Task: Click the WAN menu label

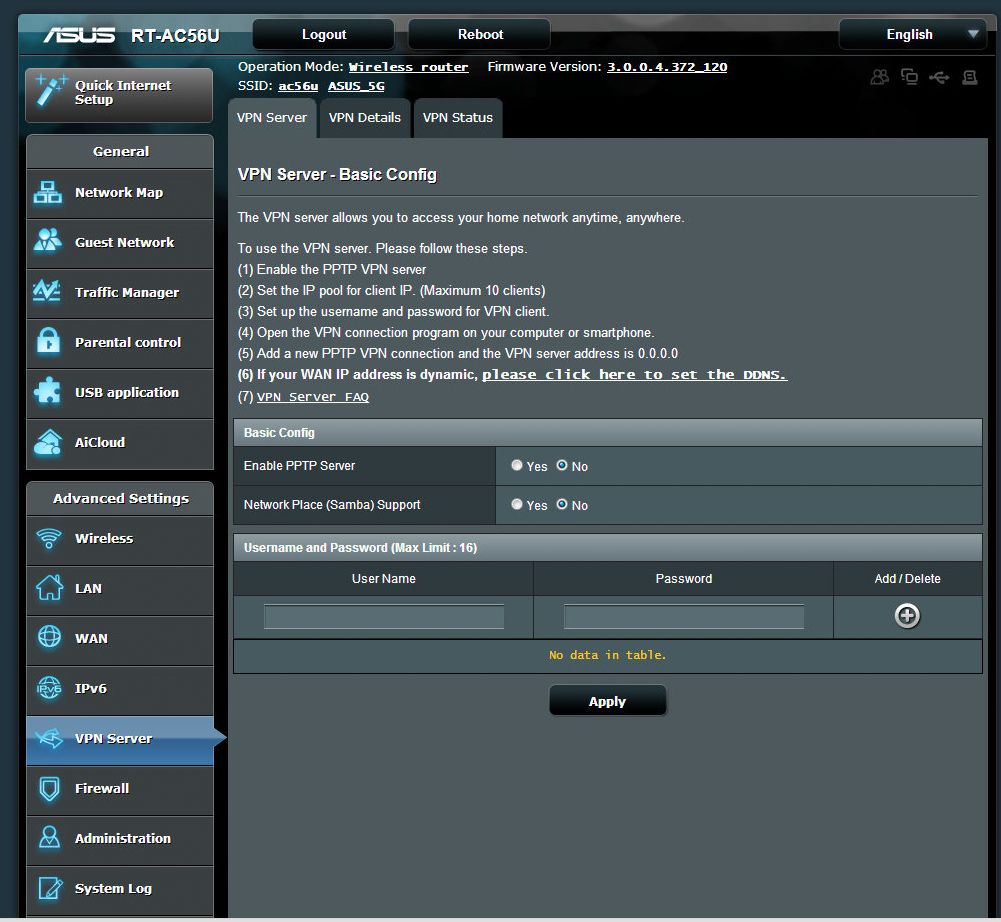Action: (91, 638)
